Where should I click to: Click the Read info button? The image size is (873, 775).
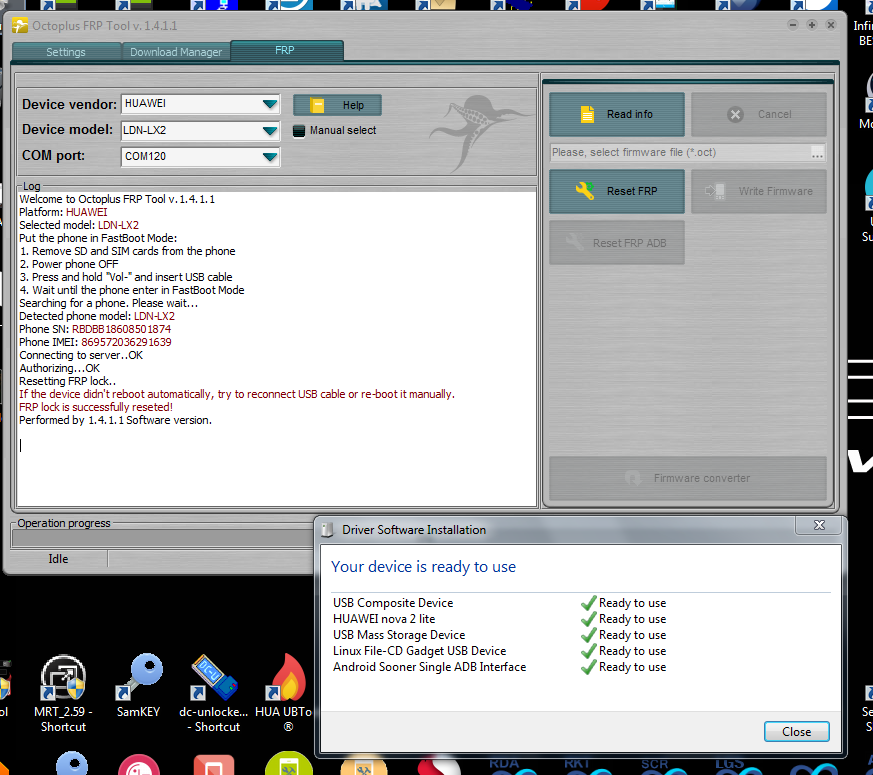[617, 114]
